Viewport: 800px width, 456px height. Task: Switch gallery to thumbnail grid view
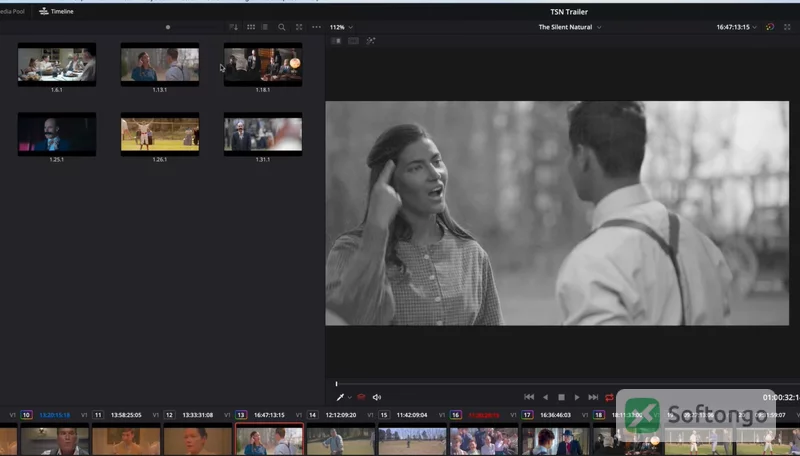tap(251, 27)
